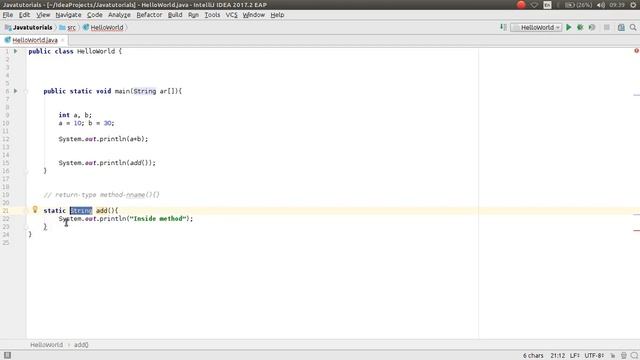Image resolution: width=640 pixels, height=360 pixels.
Task: Click Javatutorials in navigation bar
Action: click(x=29, y=27)
